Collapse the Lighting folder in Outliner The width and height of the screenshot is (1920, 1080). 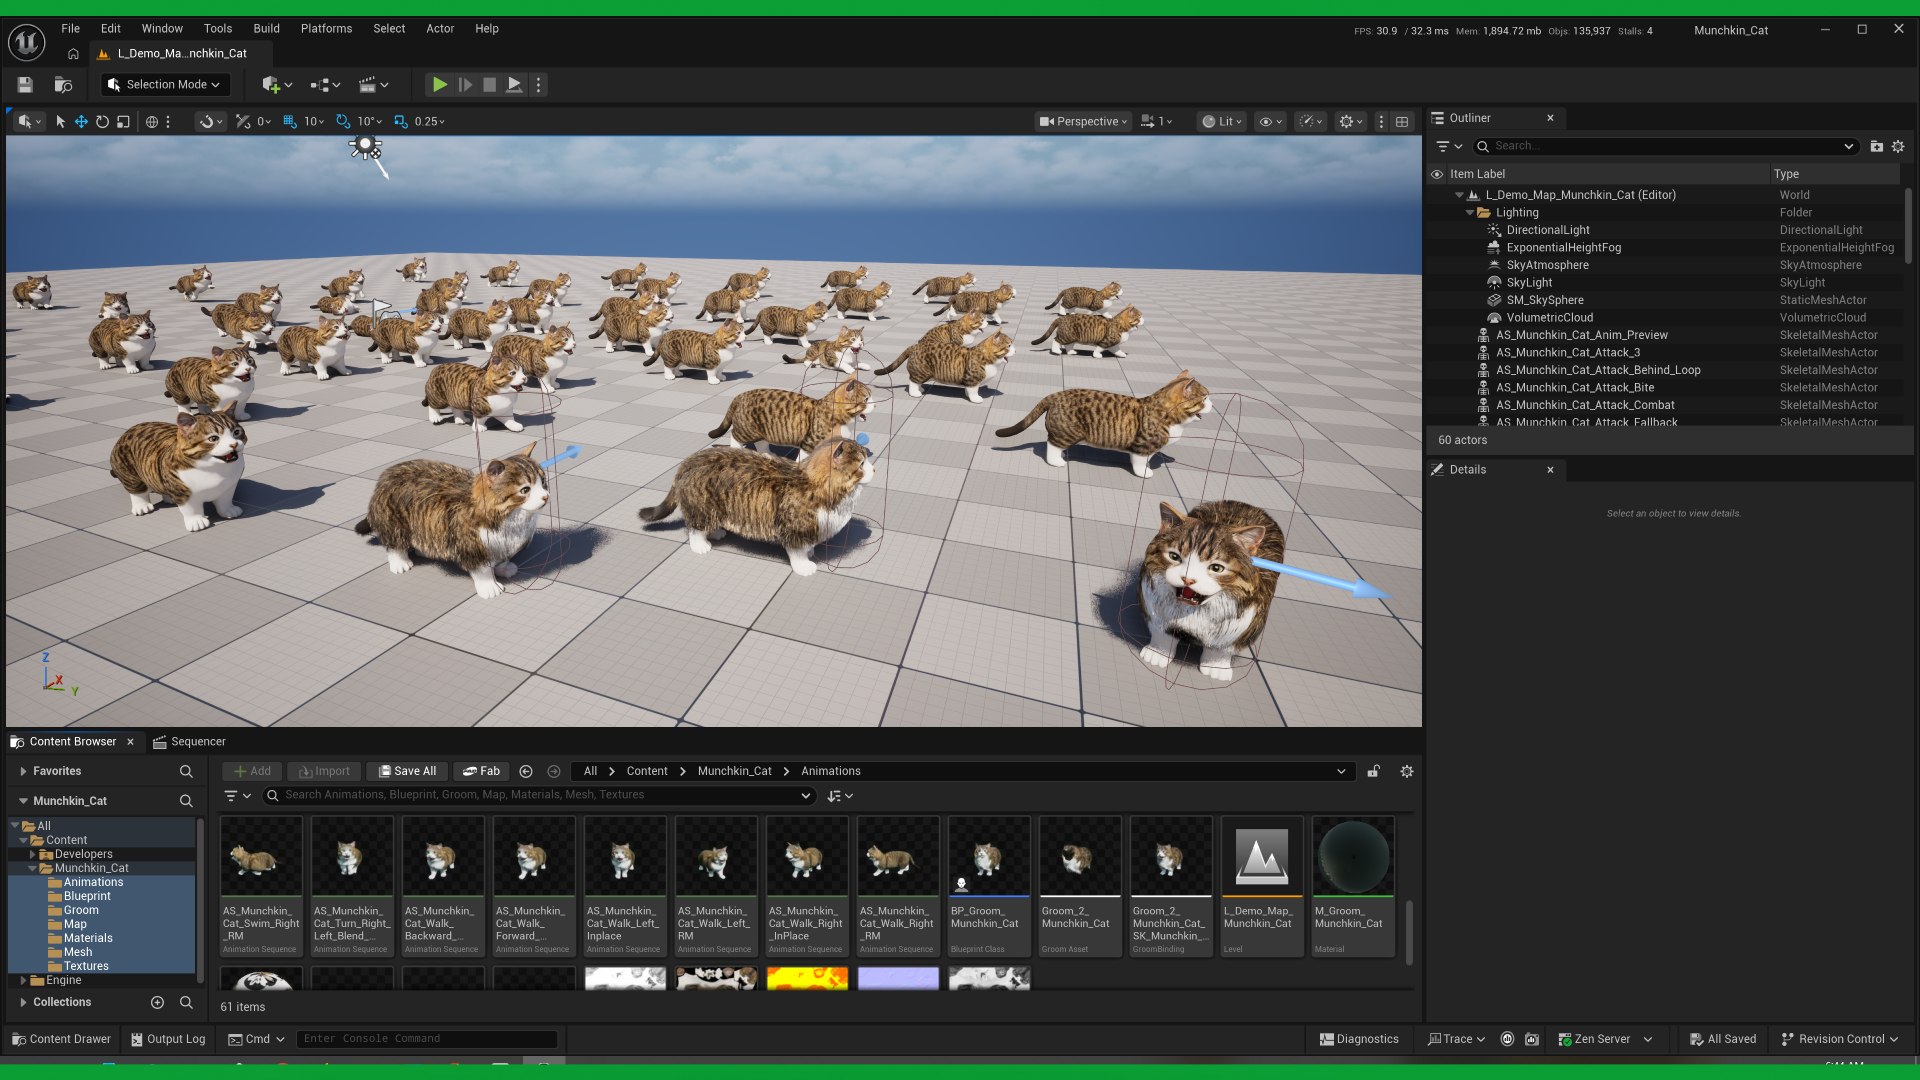pyautogui.click(x=1469, y=213)
